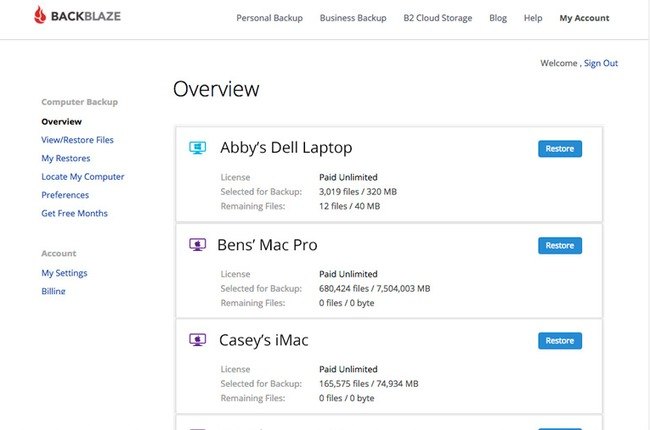Restore Casey's iMac
Viewport: 650px width, 430px height.
tap(560, 340)
